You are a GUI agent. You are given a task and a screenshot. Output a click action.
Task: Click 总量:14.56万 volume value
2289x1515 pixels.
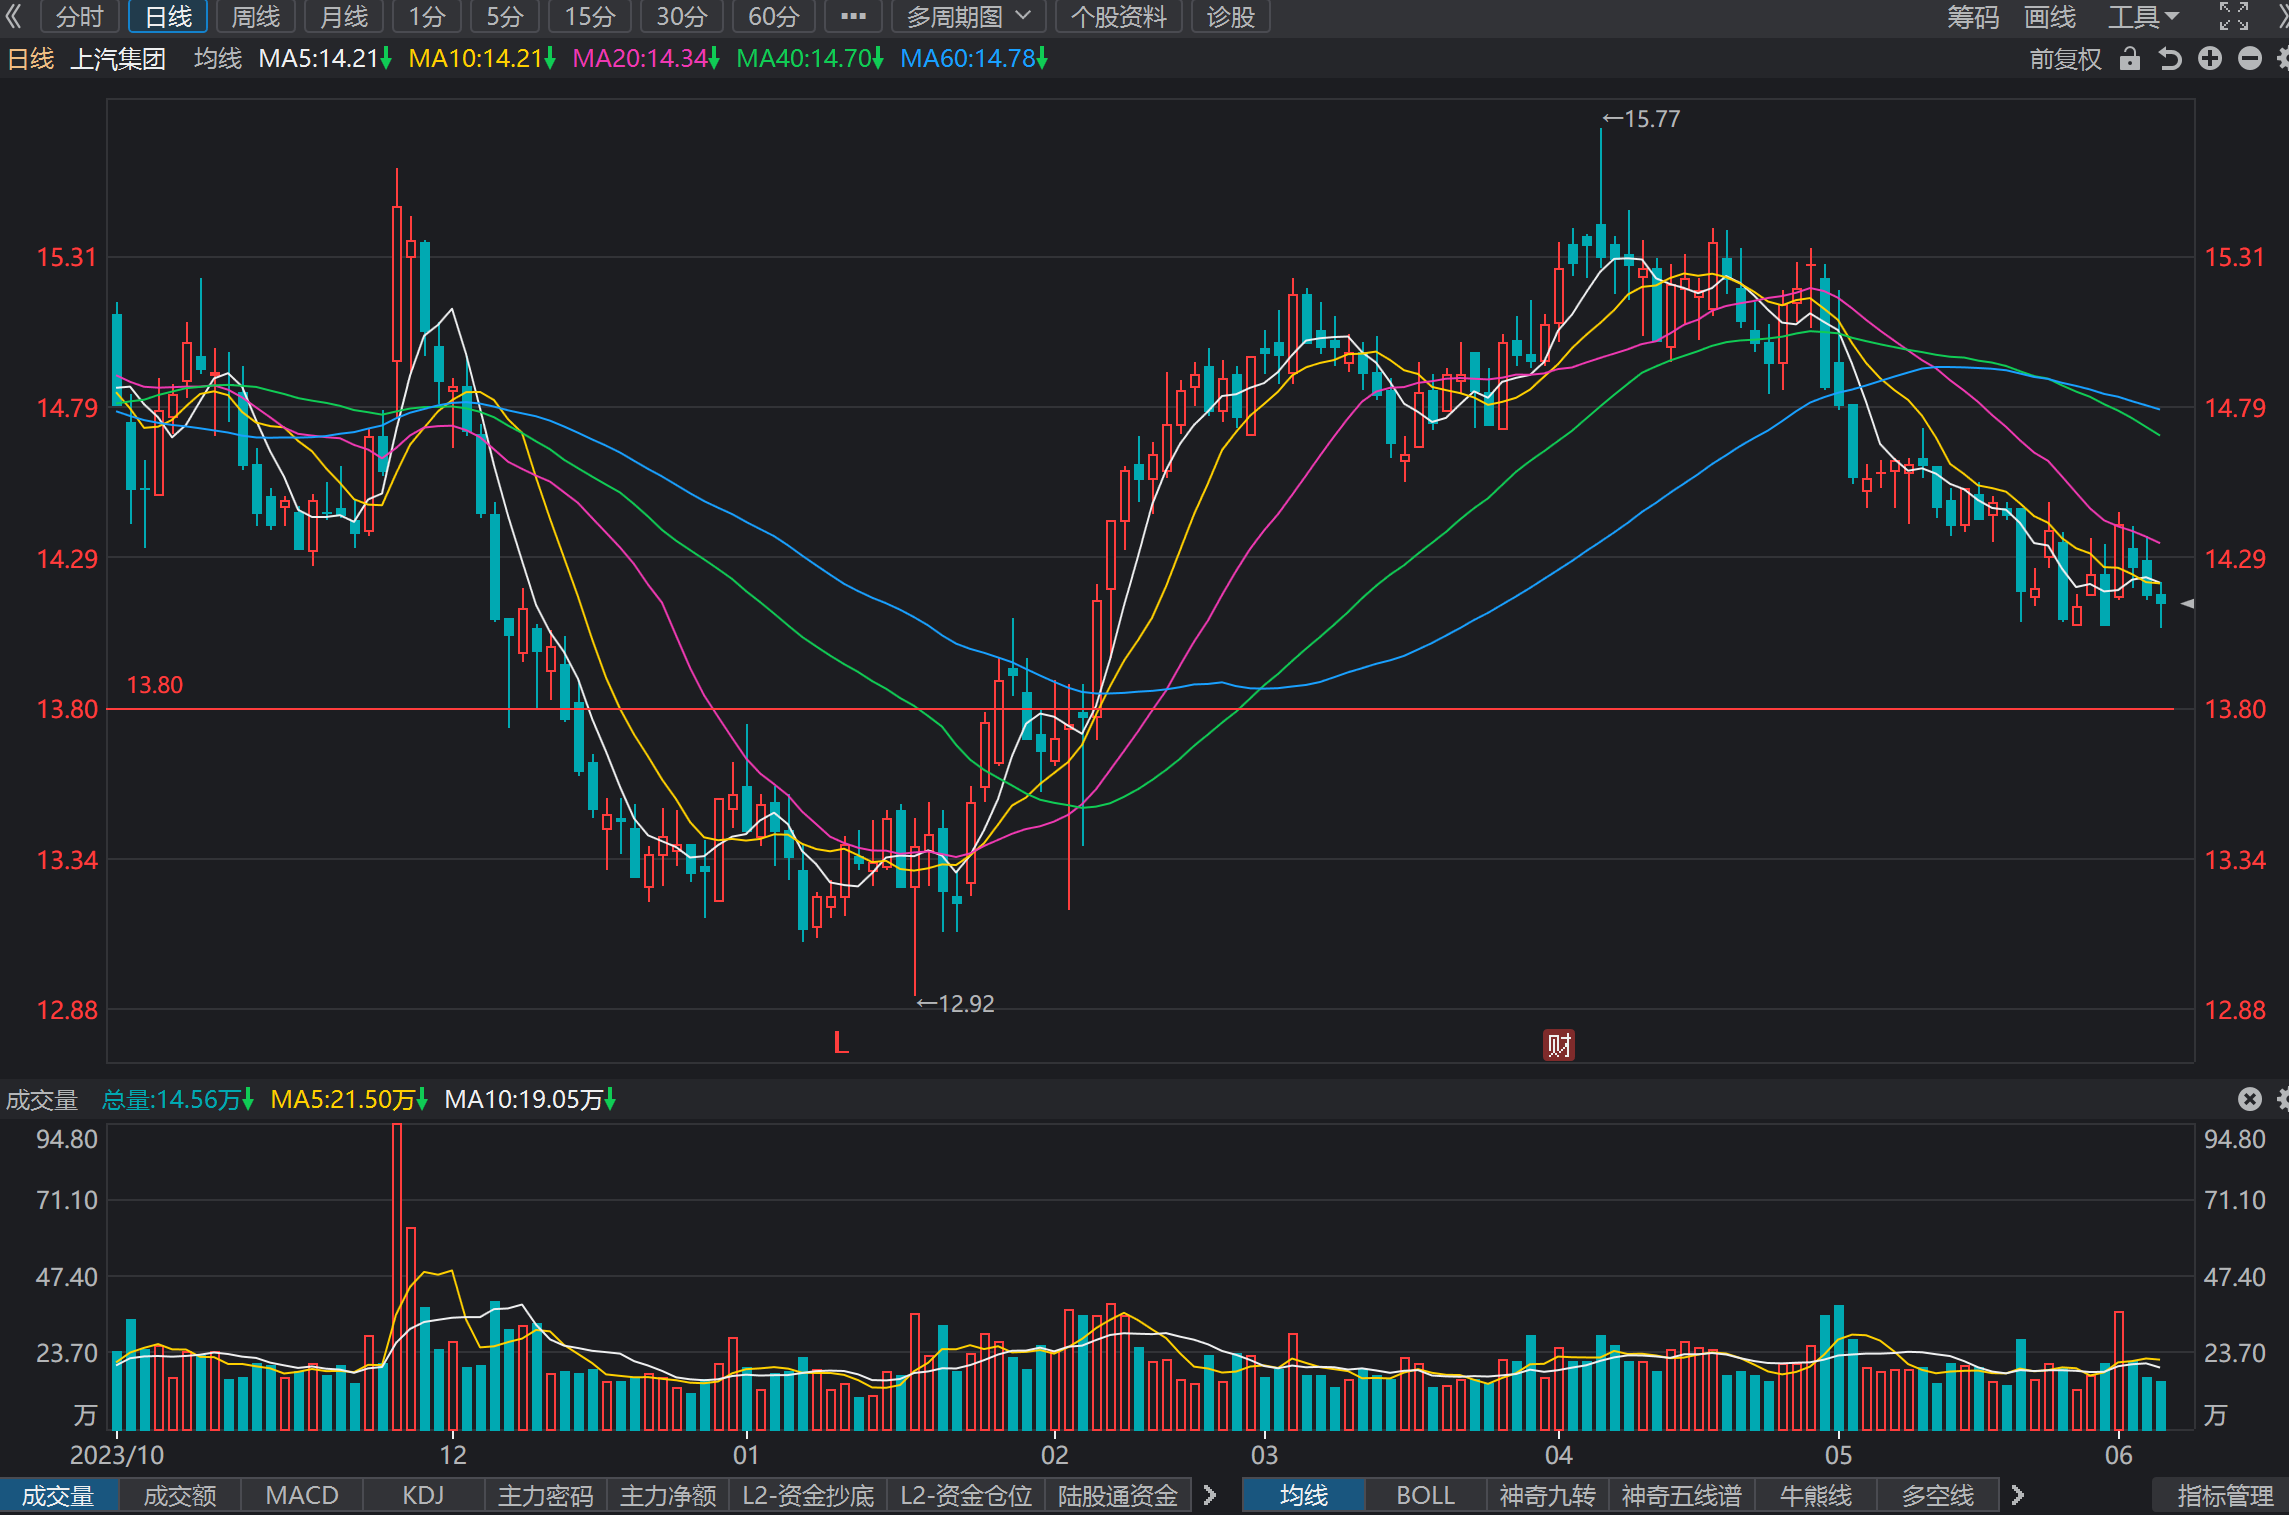(x=178, y=1100)
